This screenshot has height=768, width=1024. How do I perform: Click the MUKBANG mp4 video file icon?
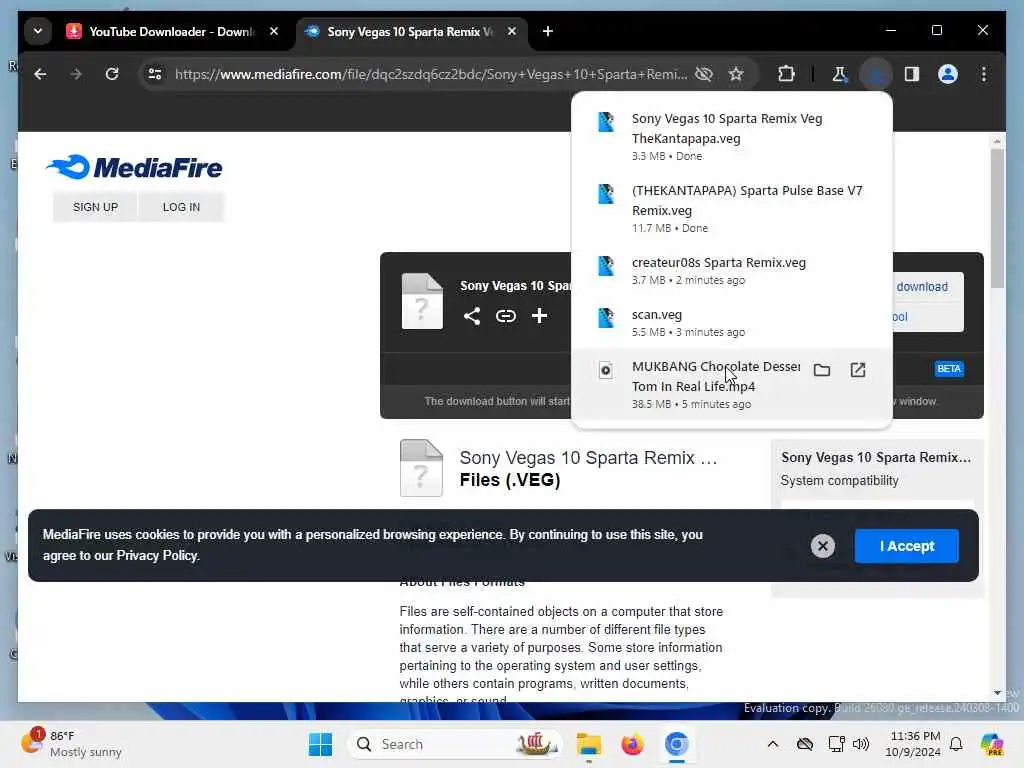tap(605, 370)
